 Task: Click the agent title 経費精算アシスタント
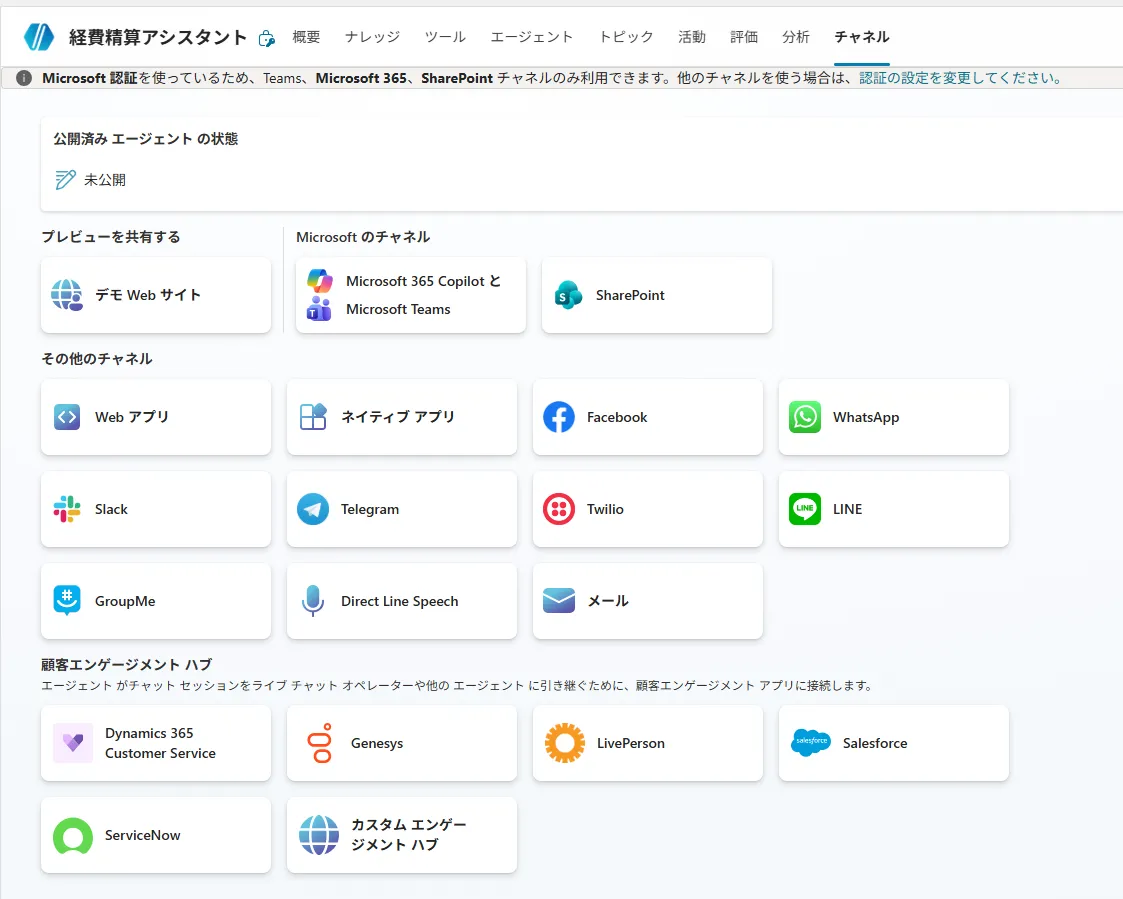(x=158, y=37)
